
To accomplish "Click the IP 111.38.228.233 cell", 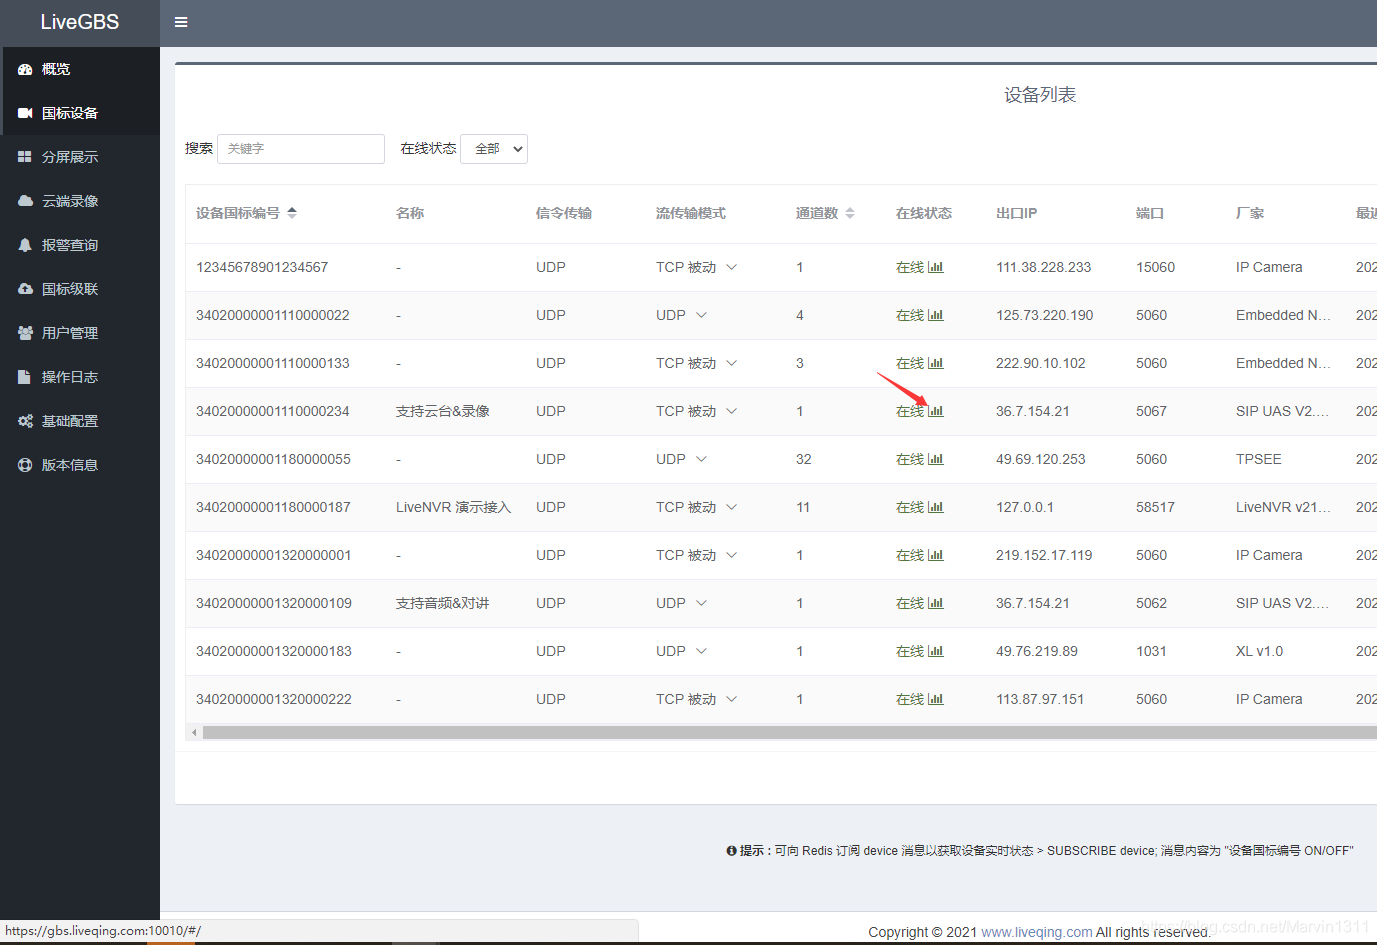I will 1043,267.
